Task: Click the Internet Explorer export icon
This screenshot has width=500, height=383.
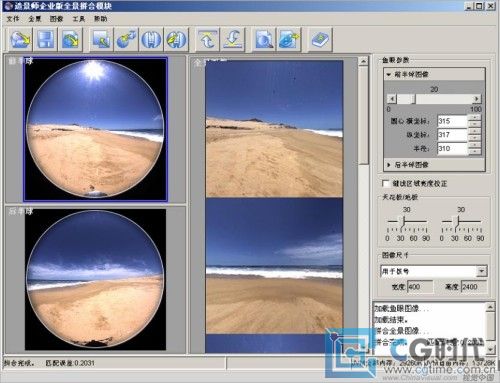Action: pos(289,39)
